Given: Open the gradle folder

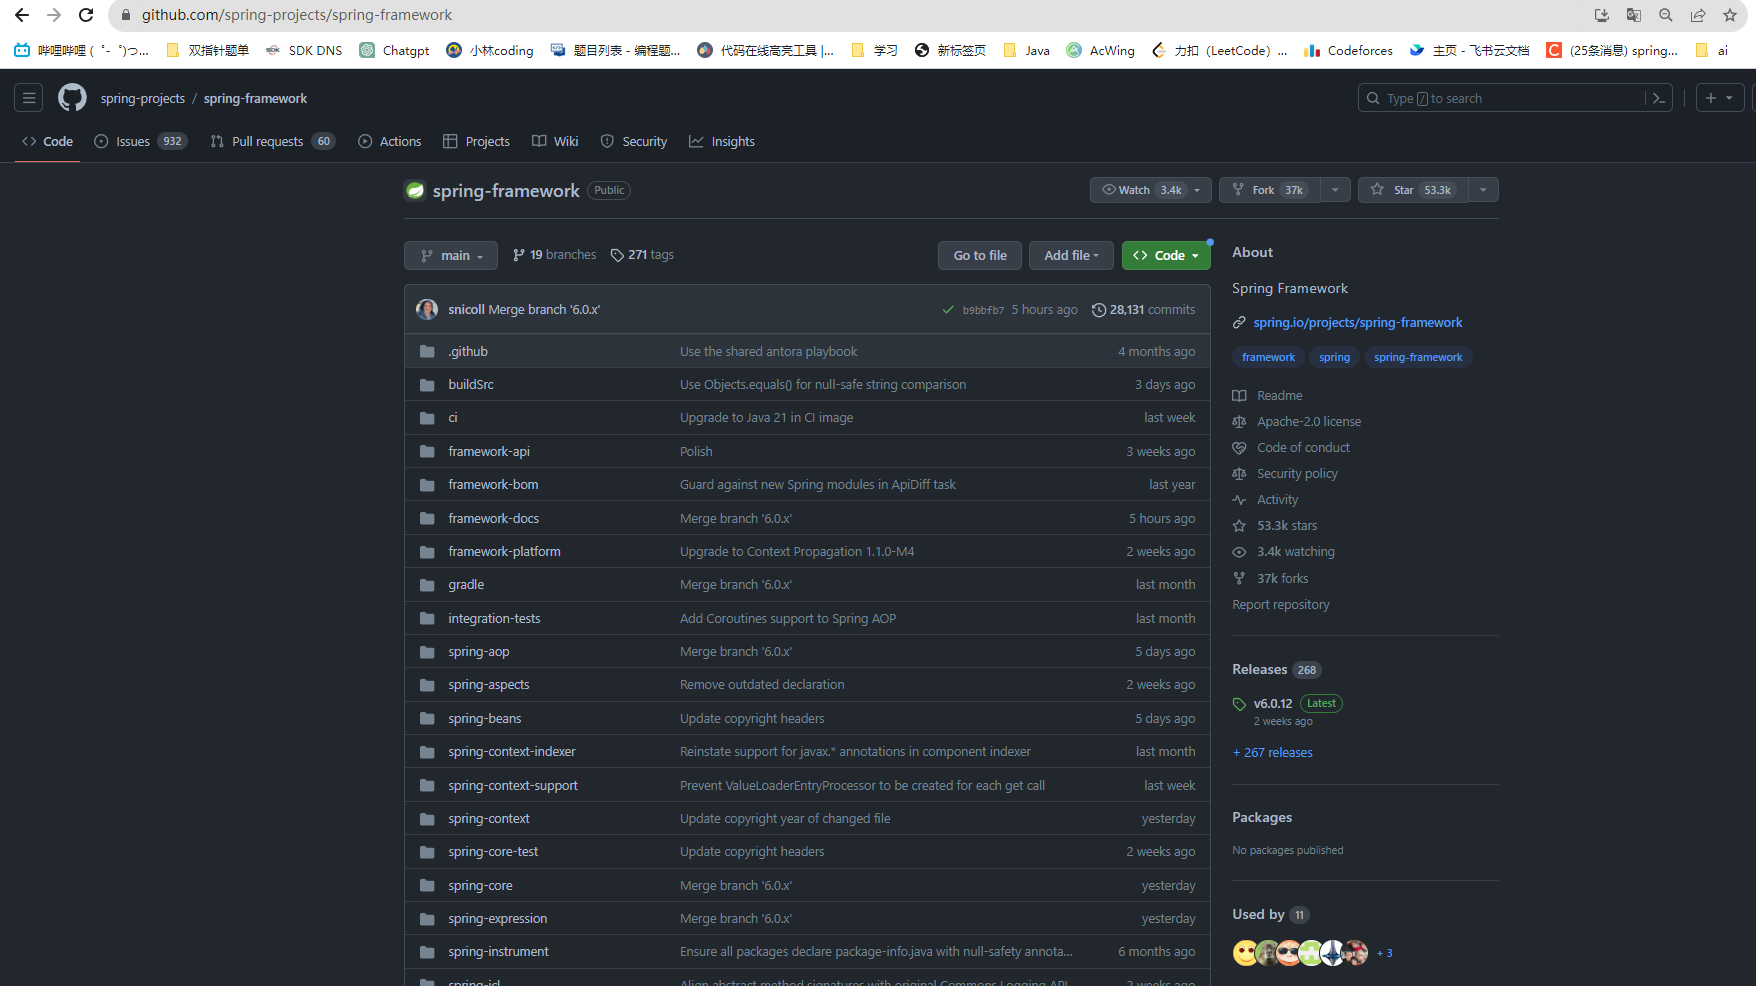Looking at the screenshot, I should point(466,585).
